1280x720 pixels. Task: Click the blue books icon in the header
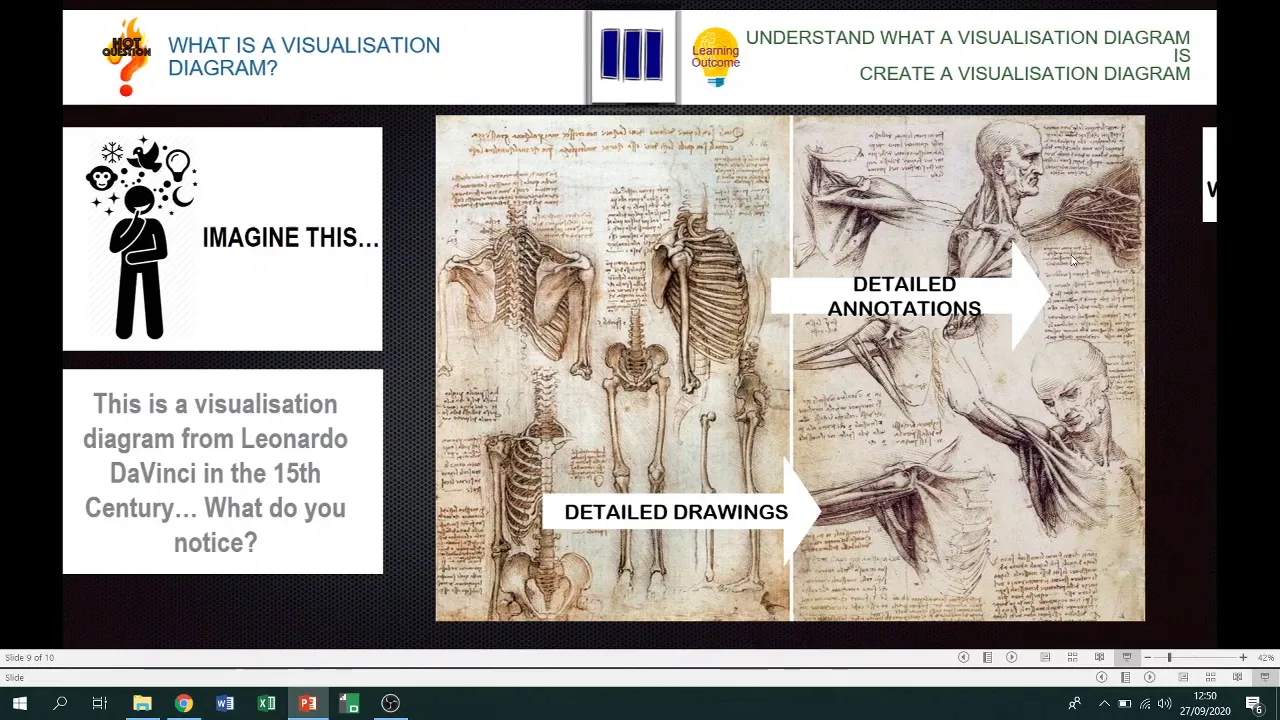point(632,54)
